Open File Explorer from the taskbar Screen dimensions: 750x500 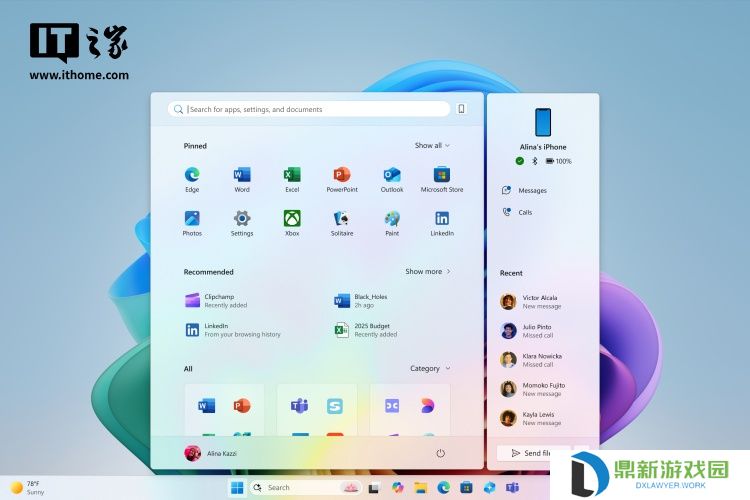pyautogui.click(x=420, y=488)
